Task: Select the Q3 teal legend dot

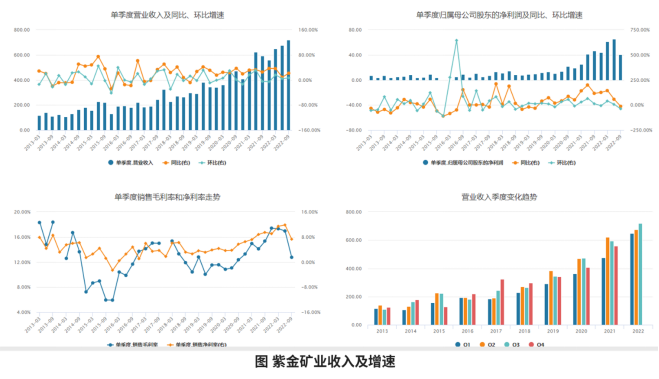Action: 507,345
